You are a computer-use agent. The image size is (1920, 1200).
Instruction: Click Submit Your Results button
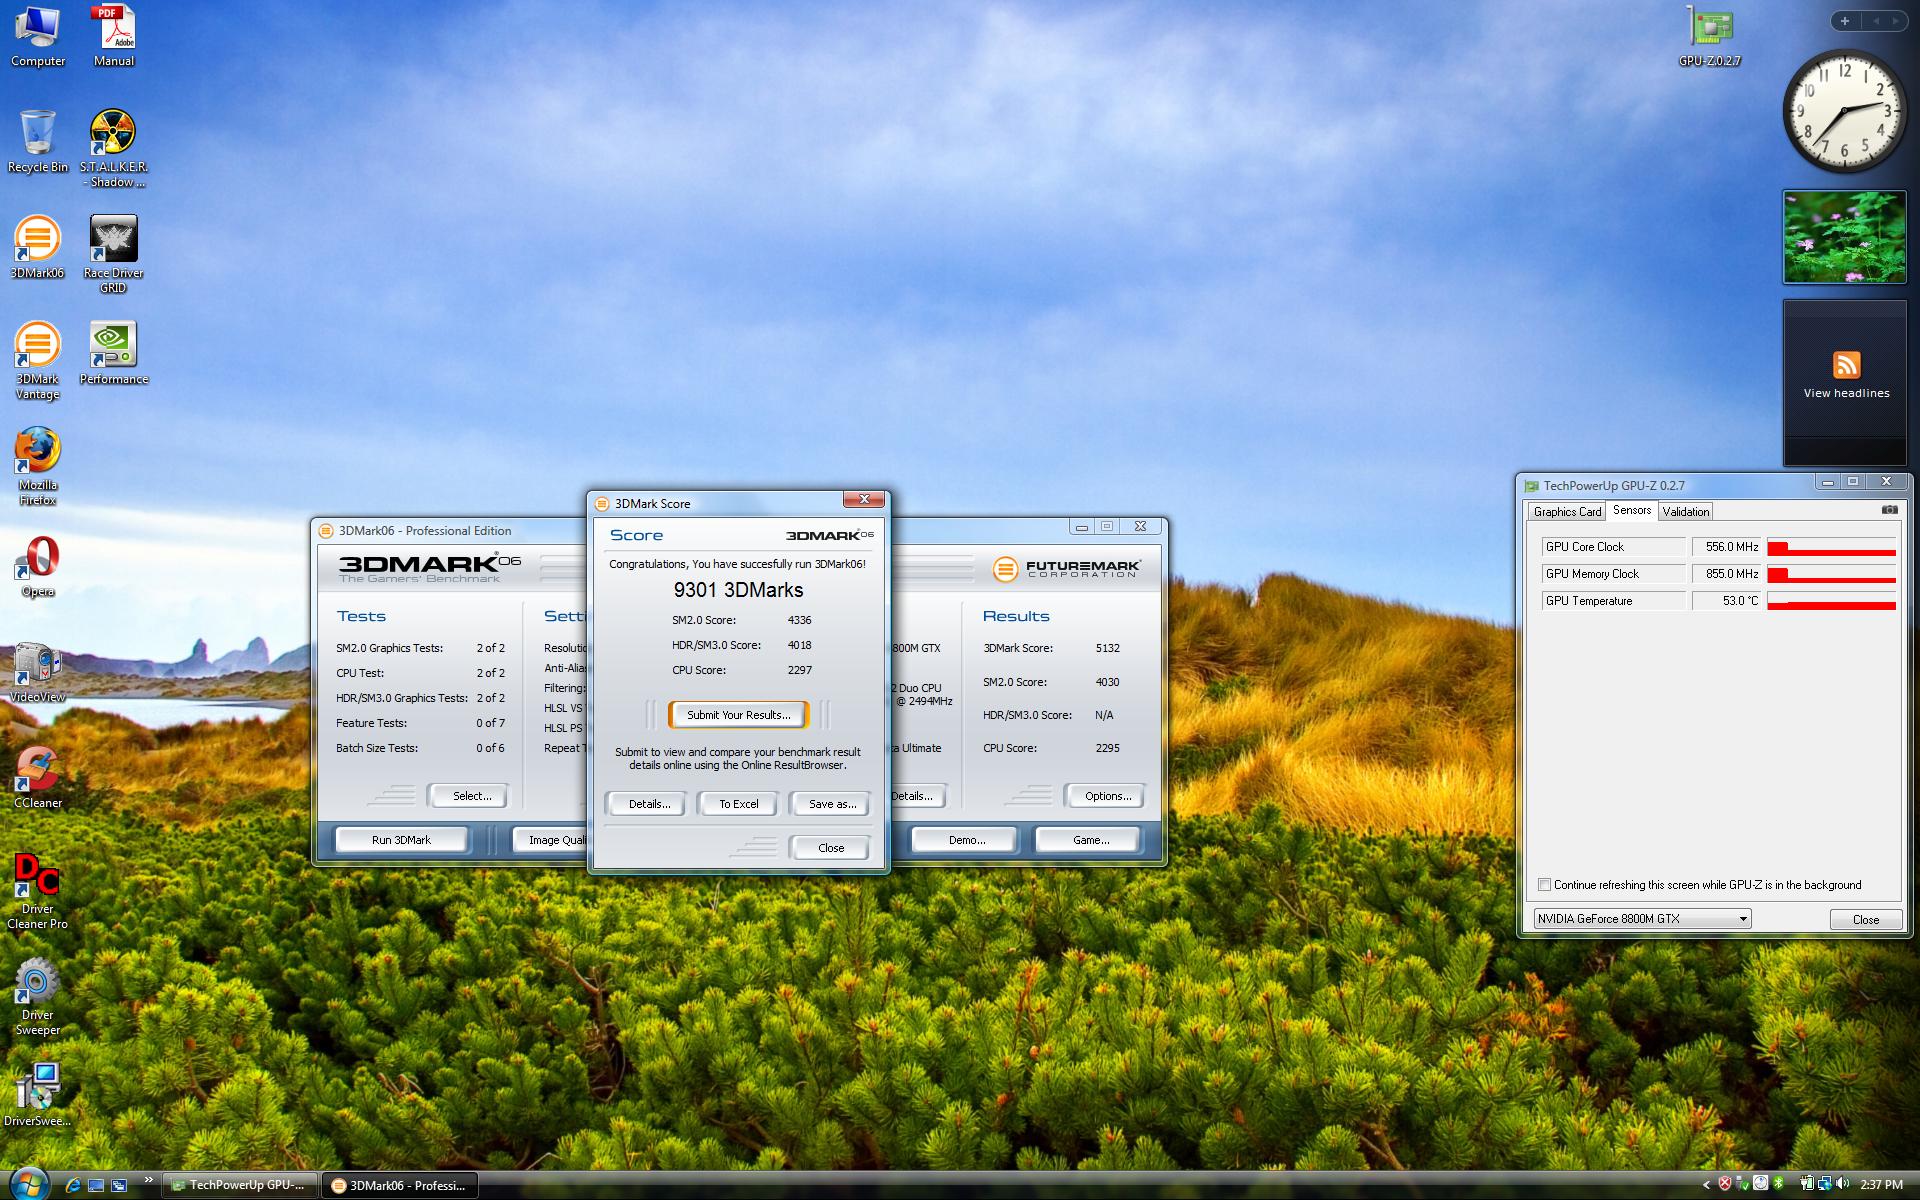pos(739,715)
